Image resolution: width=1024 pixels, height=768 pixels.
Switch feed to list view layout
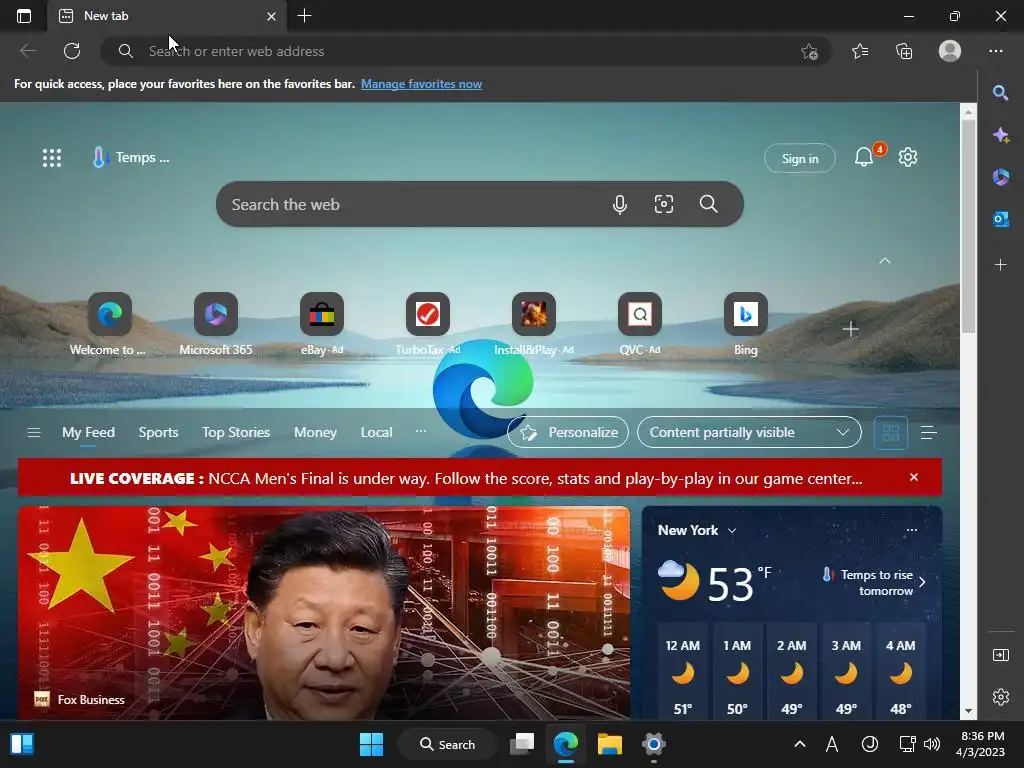coord(929,432)
